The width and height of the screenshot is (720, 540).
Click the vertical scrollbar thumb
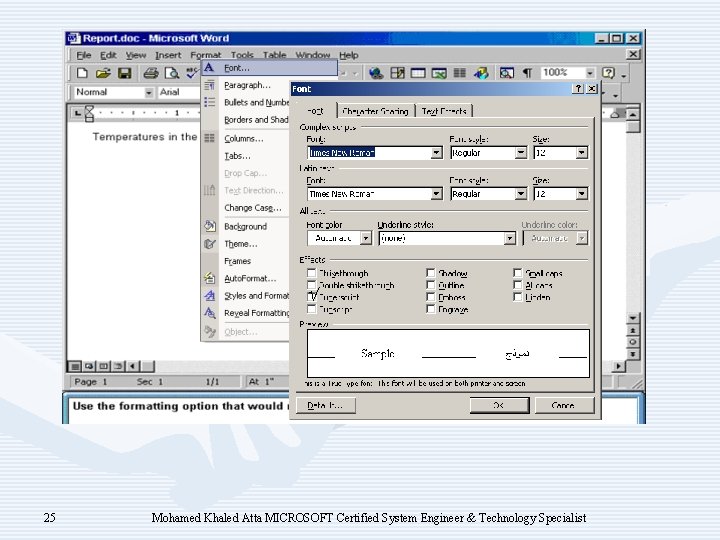click(633, 126)
